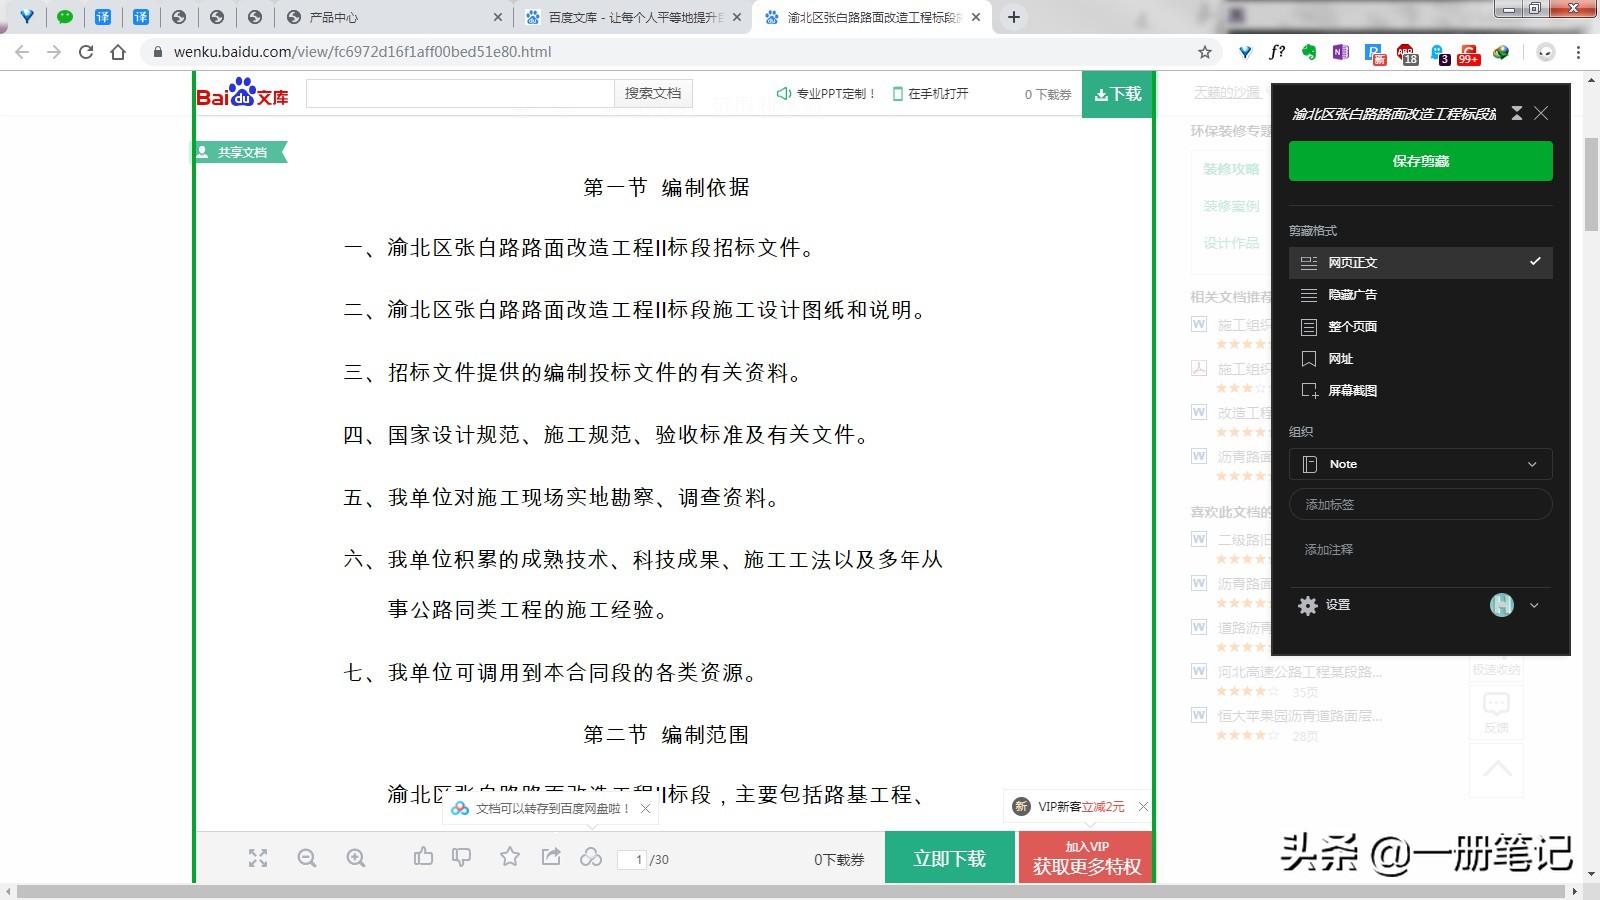
Task: Save document to Baidu Netdisk
Action: click(591, 857)
